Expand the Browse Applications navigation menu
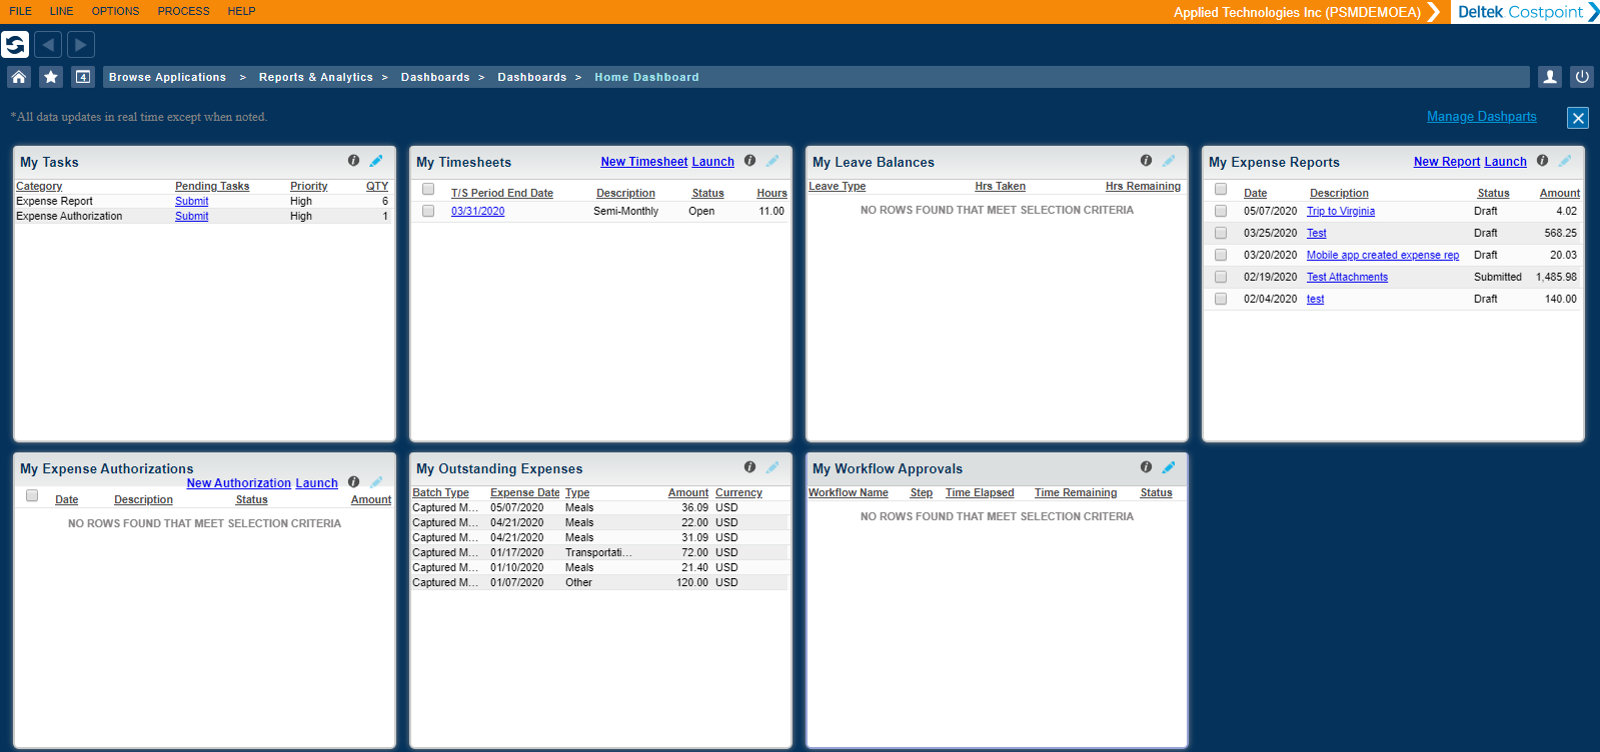 167,77
